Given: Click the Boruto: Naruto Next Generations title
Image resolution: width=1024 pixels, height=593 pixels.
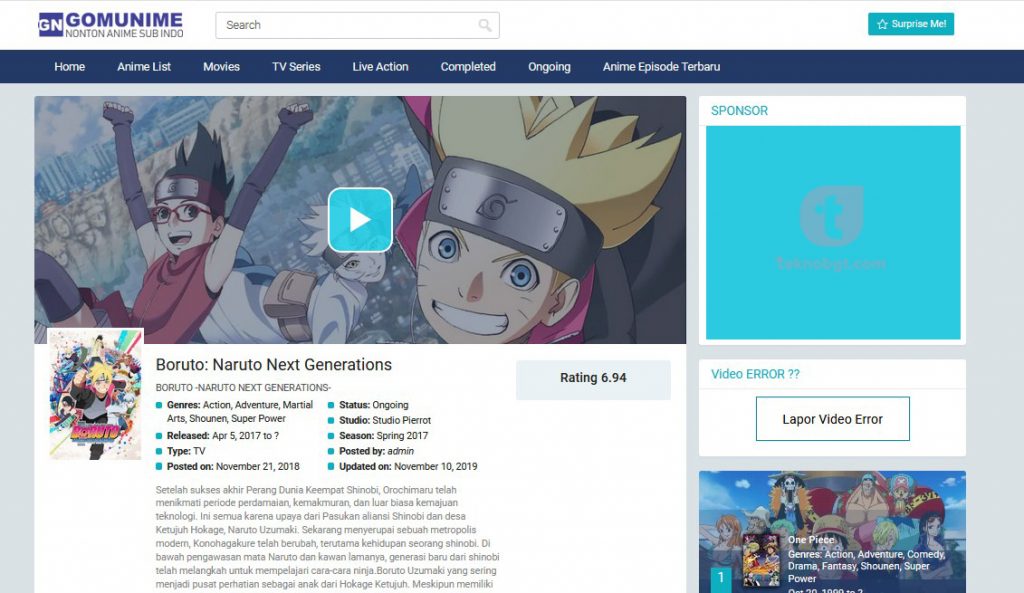Looking at the screenshot, I should coord(274,364).
